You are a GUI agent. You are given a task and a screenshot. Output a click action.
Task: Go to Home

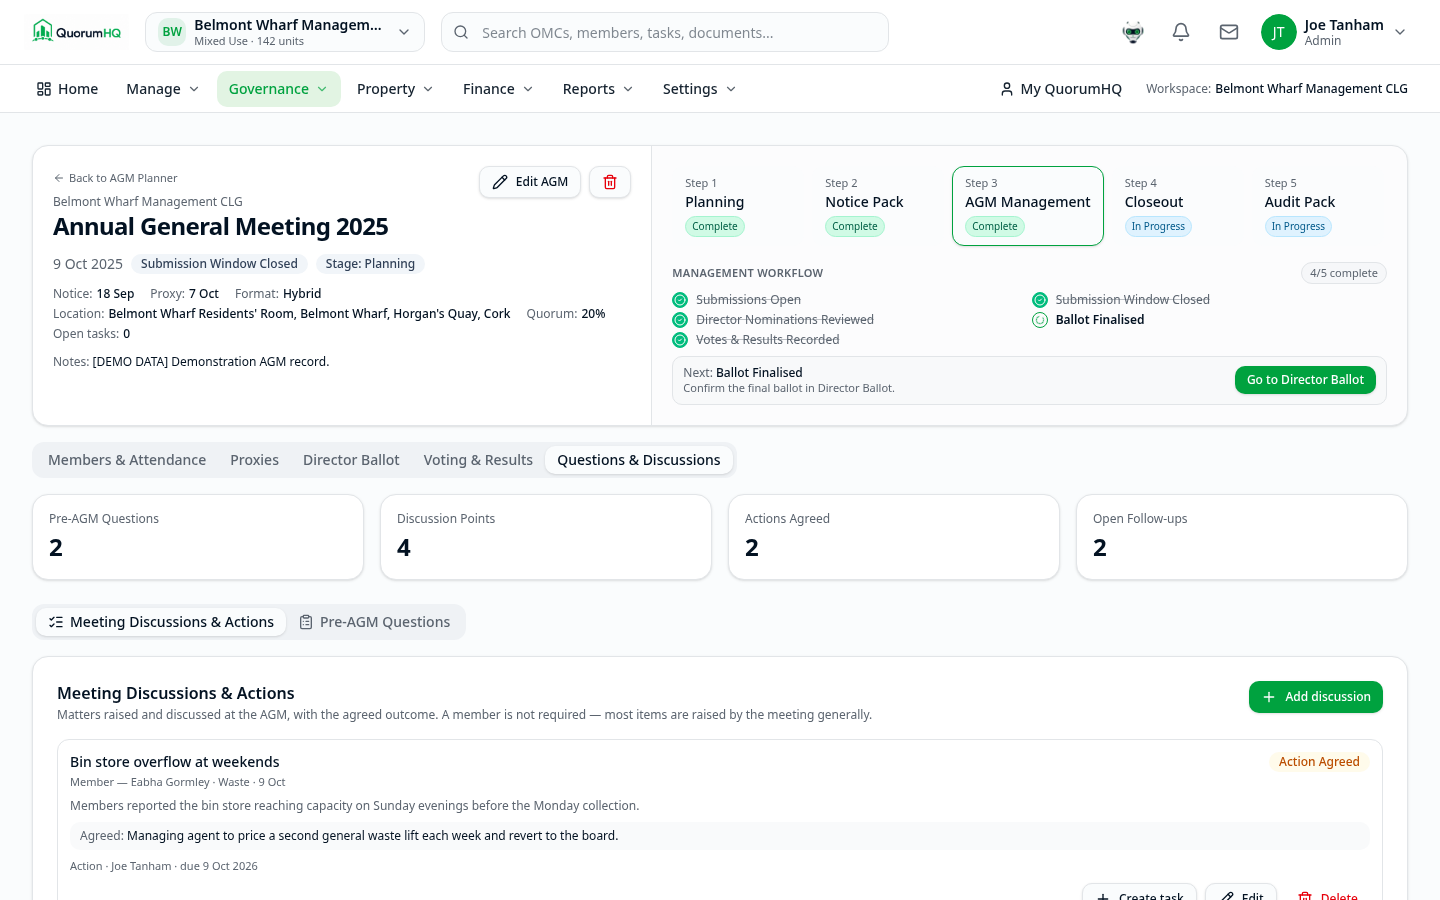point(67,89)
